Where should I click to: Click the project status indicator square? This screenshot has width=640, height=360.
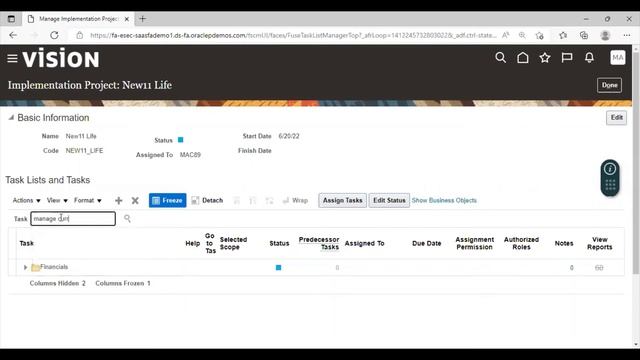point(180,140)
